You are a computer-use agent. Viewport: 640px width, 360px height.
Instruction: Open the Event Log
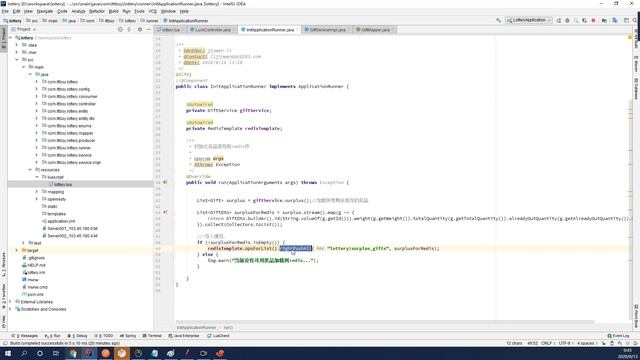tap(618, 336)
